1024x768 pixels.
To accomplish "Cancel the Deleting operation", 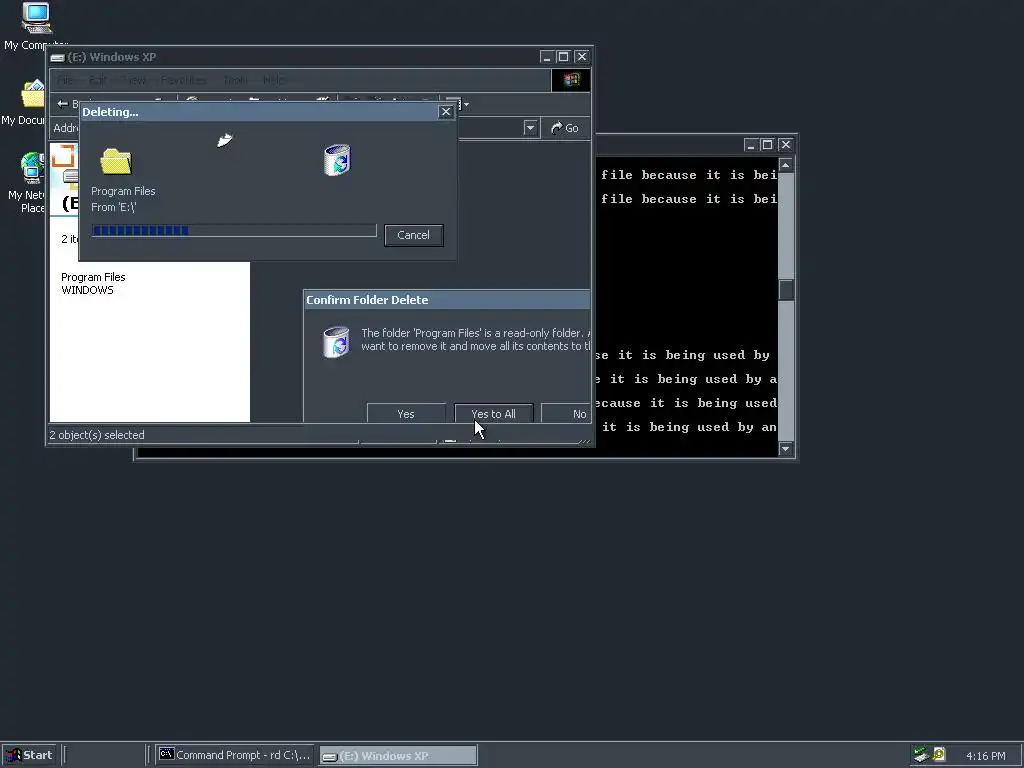I will pyautogui.click(x=413, y=235).
